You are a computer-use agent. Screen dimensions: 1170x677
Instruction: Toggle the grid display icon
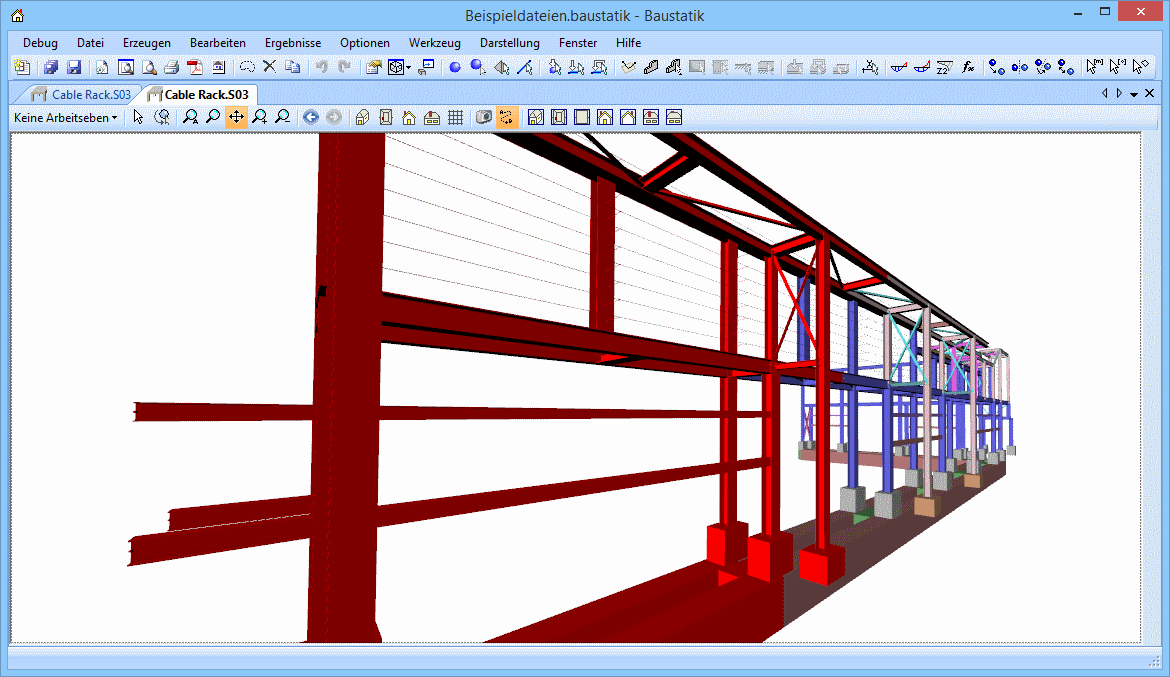455,117
